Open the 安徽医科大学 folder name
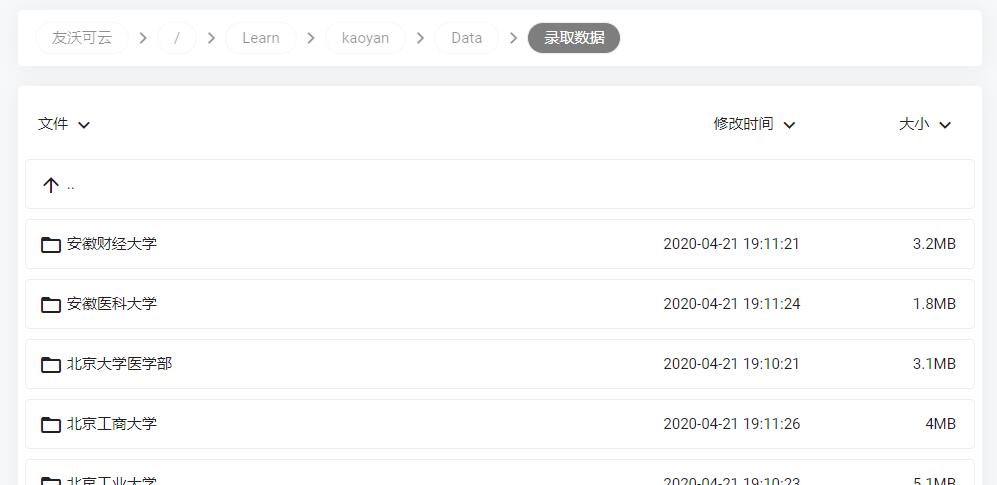This screenshot has width=997, height=485. point(112,304)
